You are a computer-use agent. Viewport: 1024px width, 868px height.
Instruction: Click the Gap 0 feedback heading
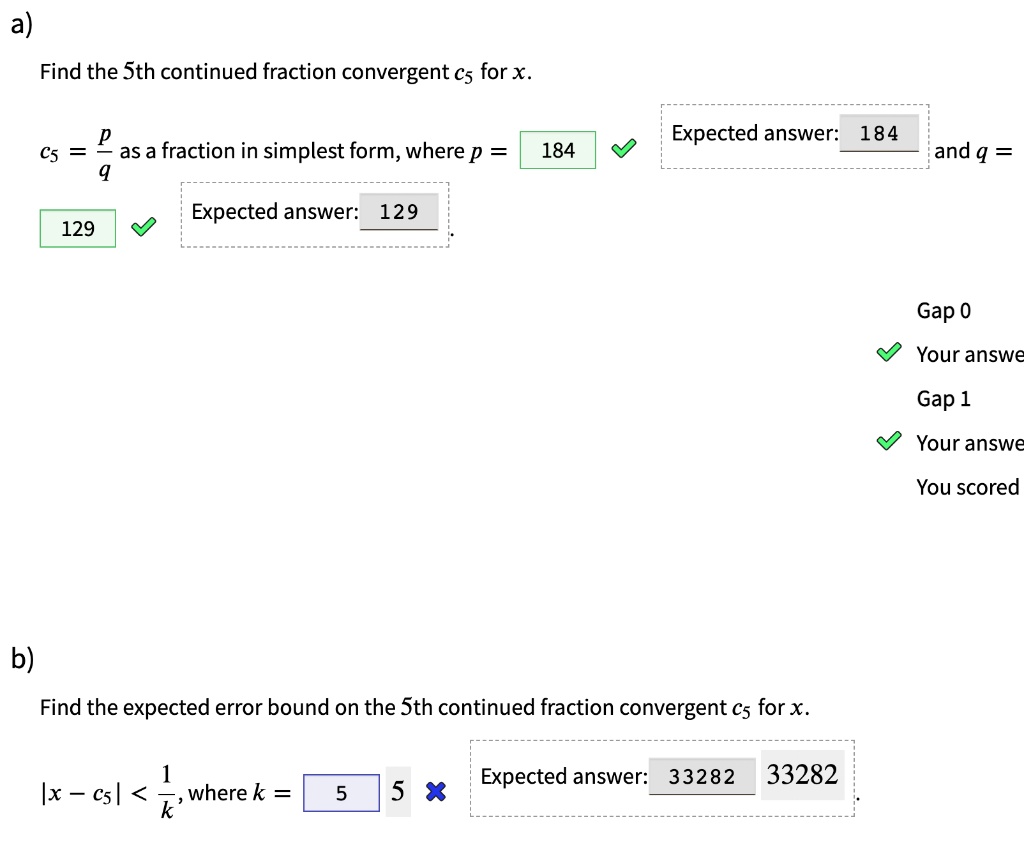944,310
